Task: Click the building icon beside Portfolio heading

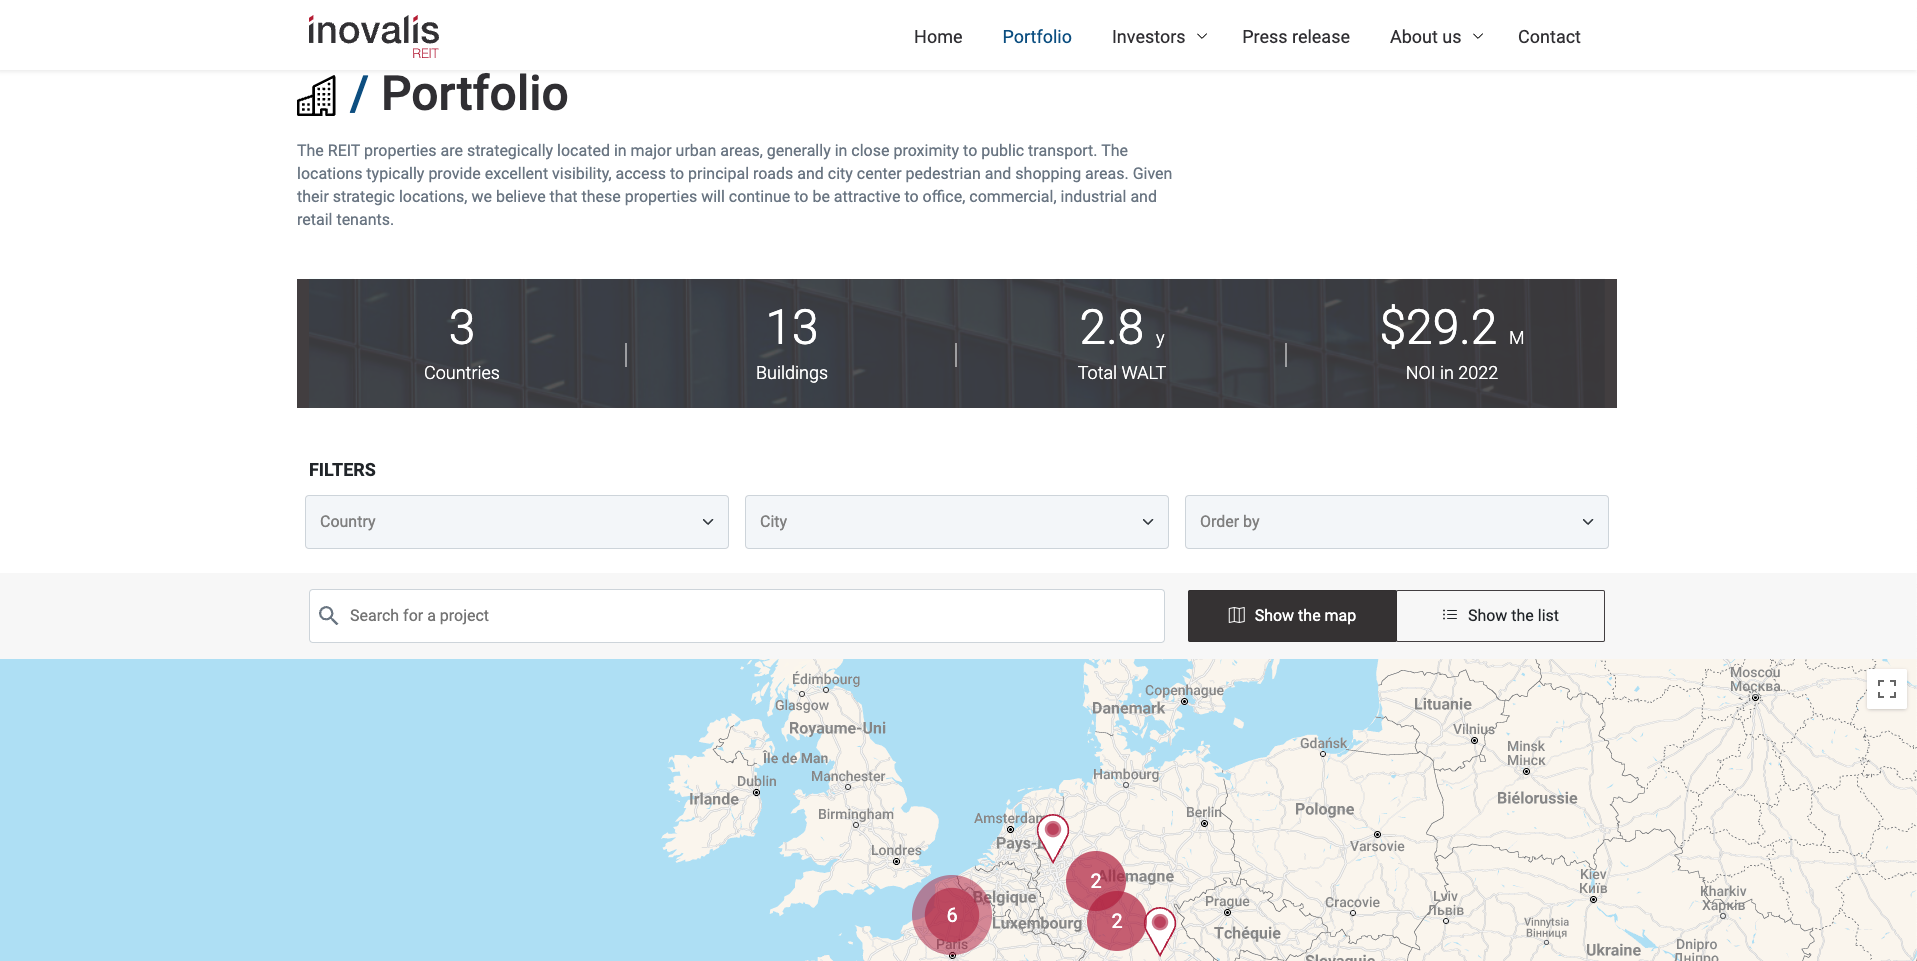Action: pyautogui.click(x=317, y=97)
